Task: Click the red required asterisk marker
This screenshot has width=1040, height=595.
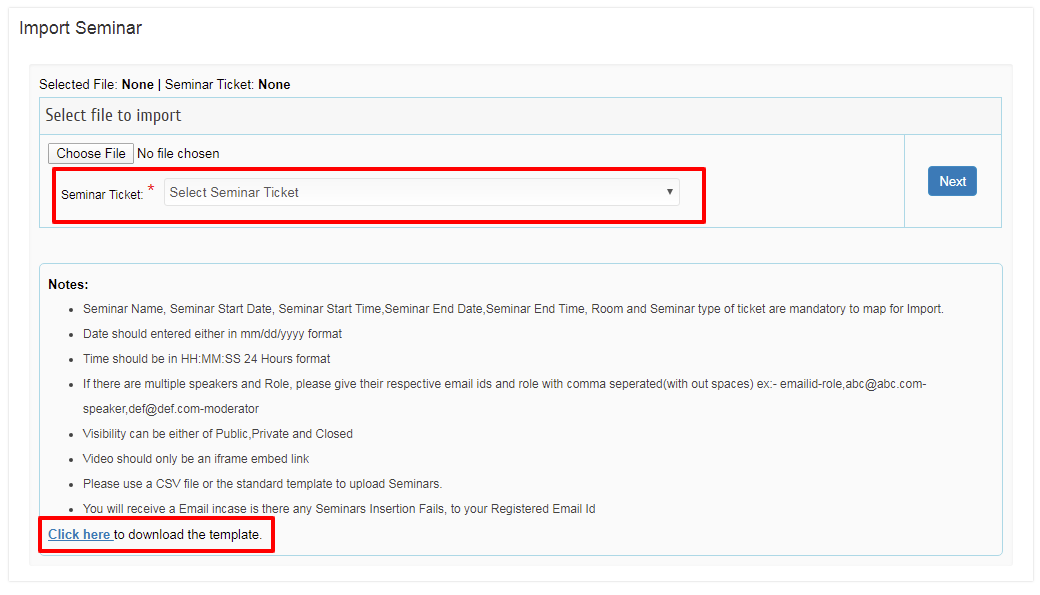Action: [x=151, y=190]
